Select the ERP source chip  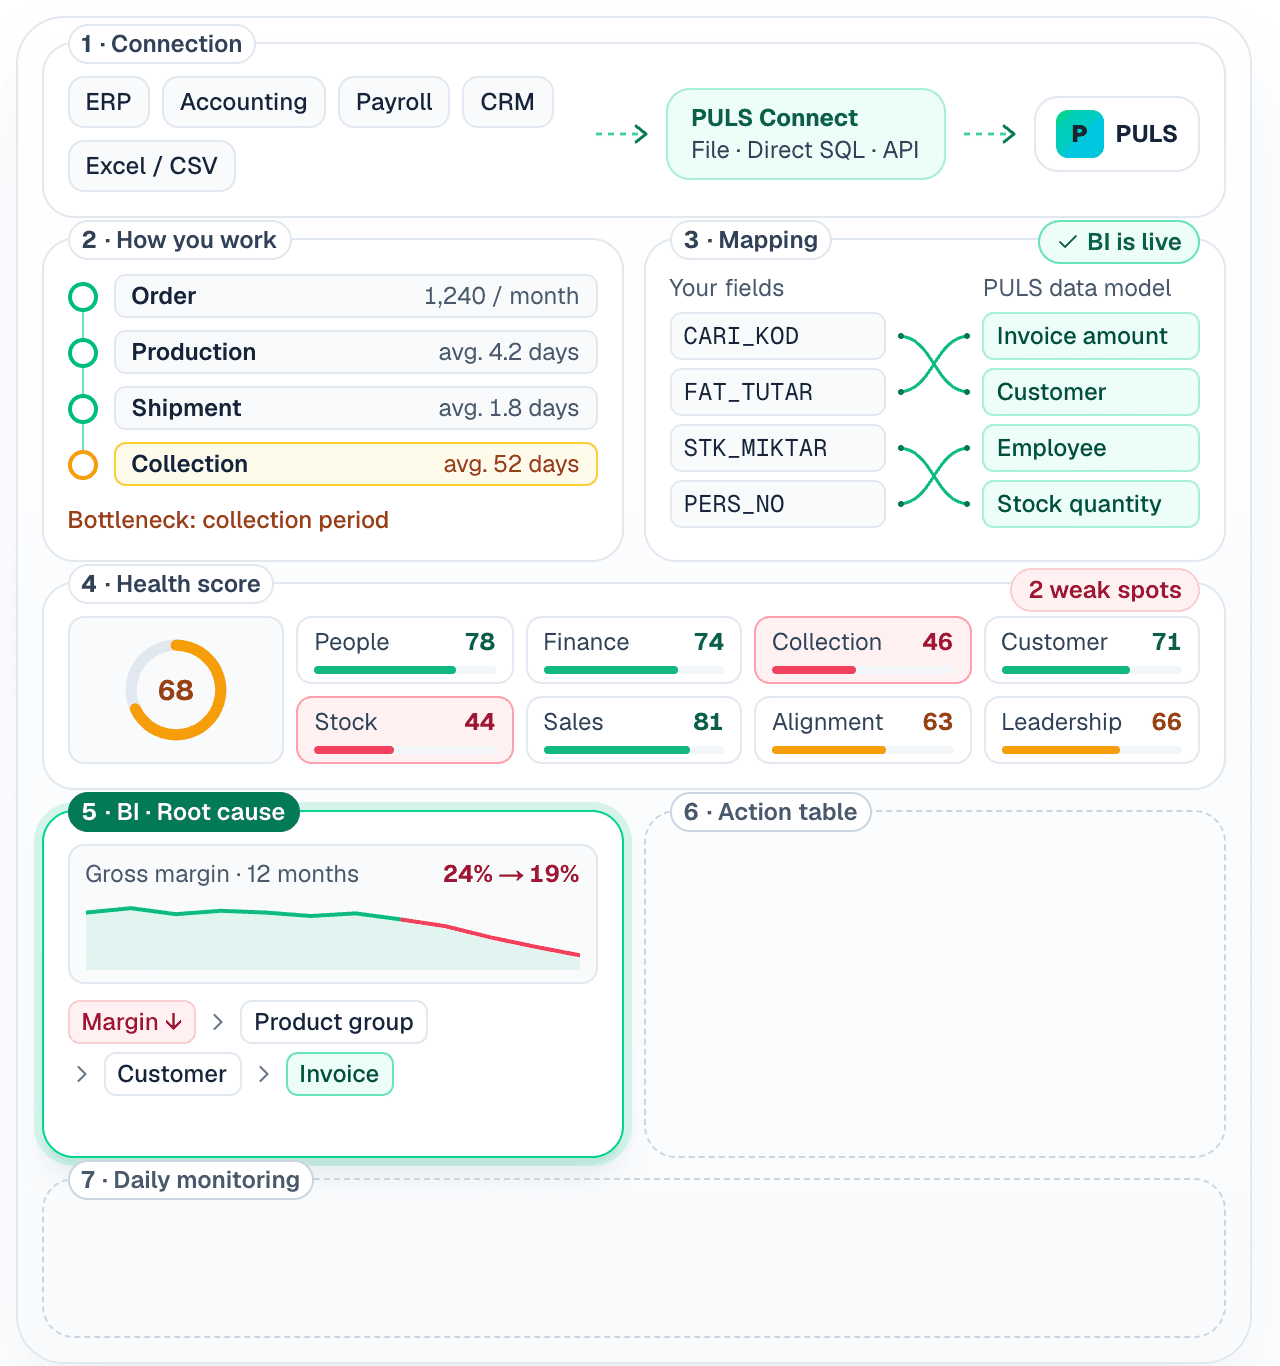[x=109, y=102]
